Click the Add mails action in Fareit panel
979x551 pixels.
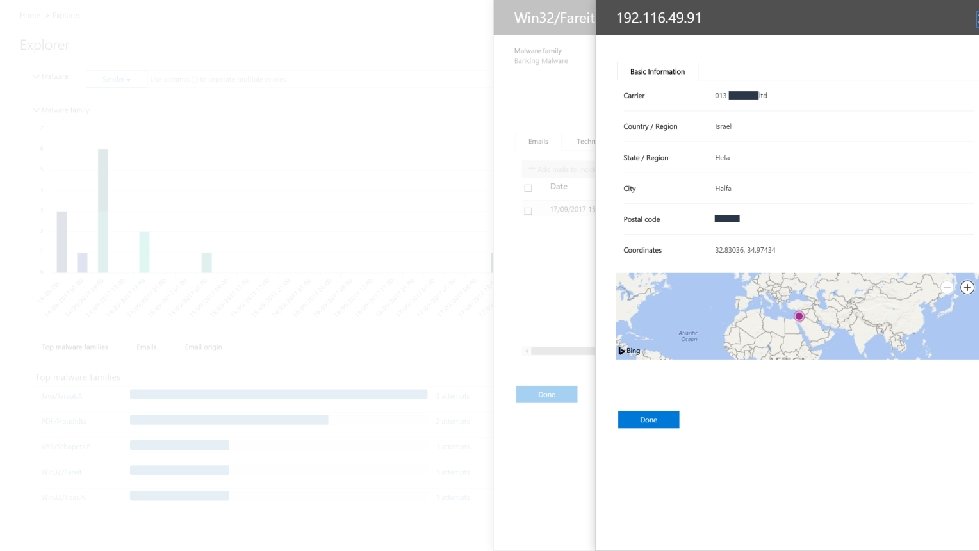[560, 169]
